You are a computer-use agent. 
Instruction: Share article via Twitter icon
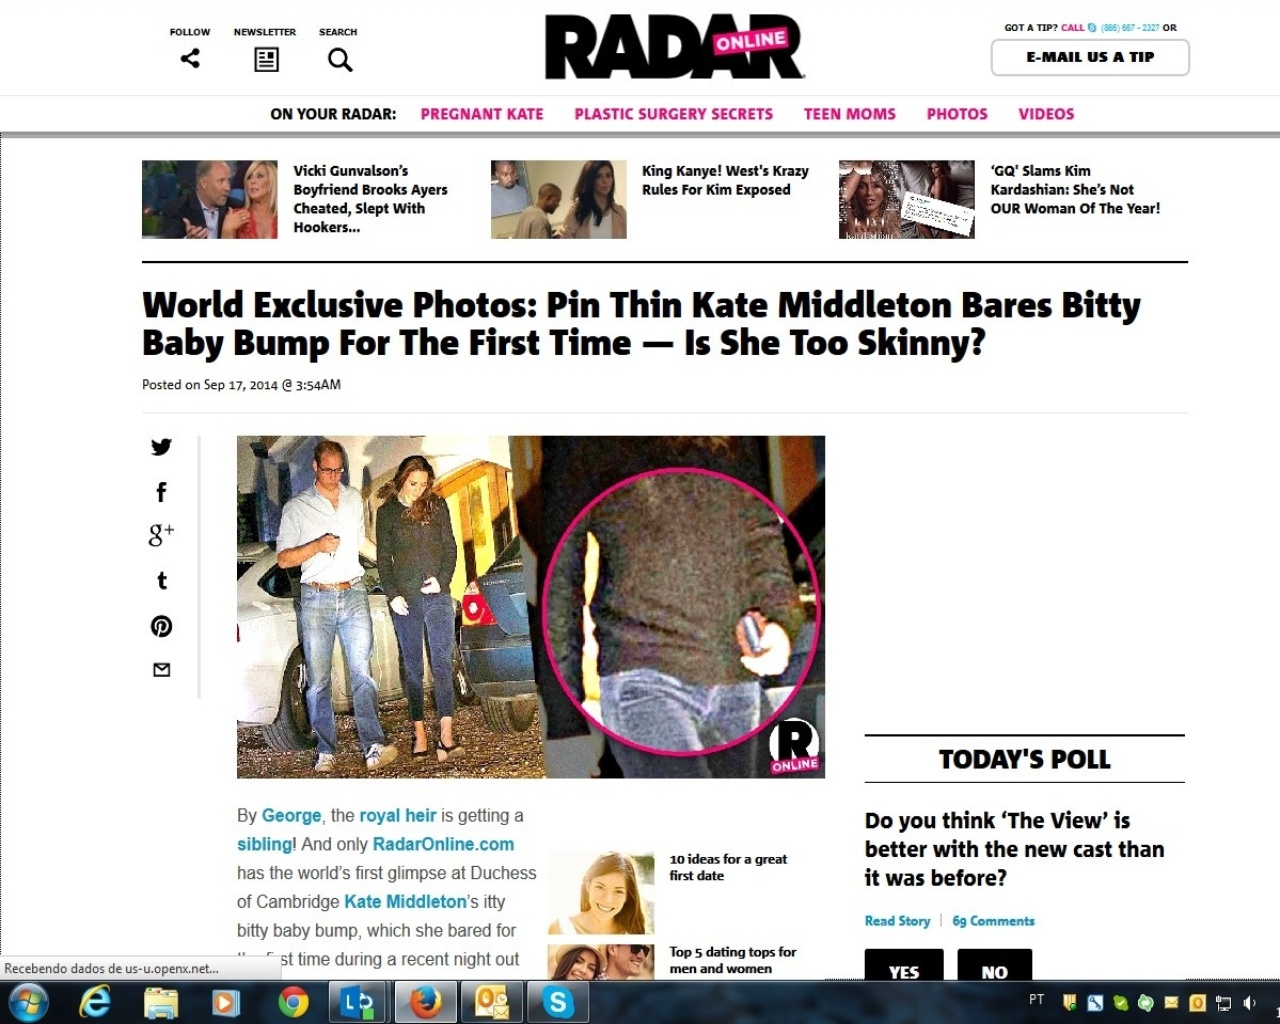(161, 447)
